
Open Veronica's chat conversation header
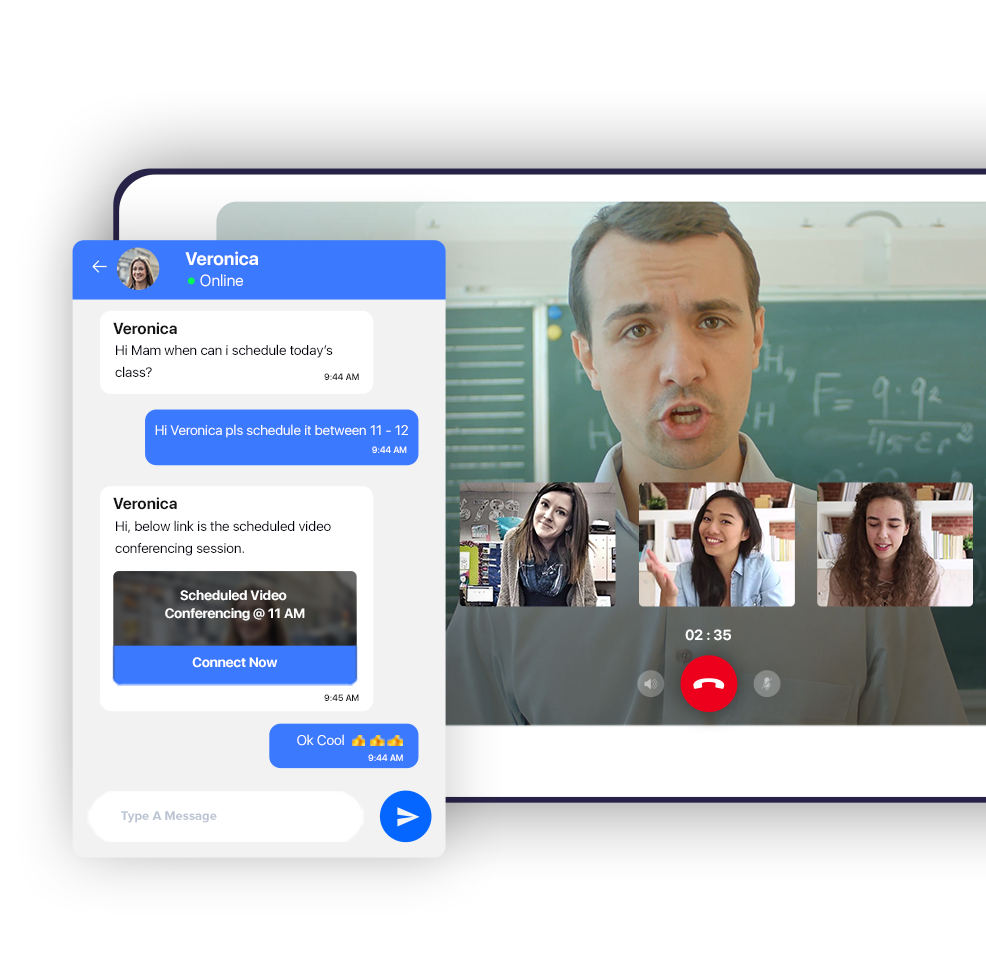(222, 268)
